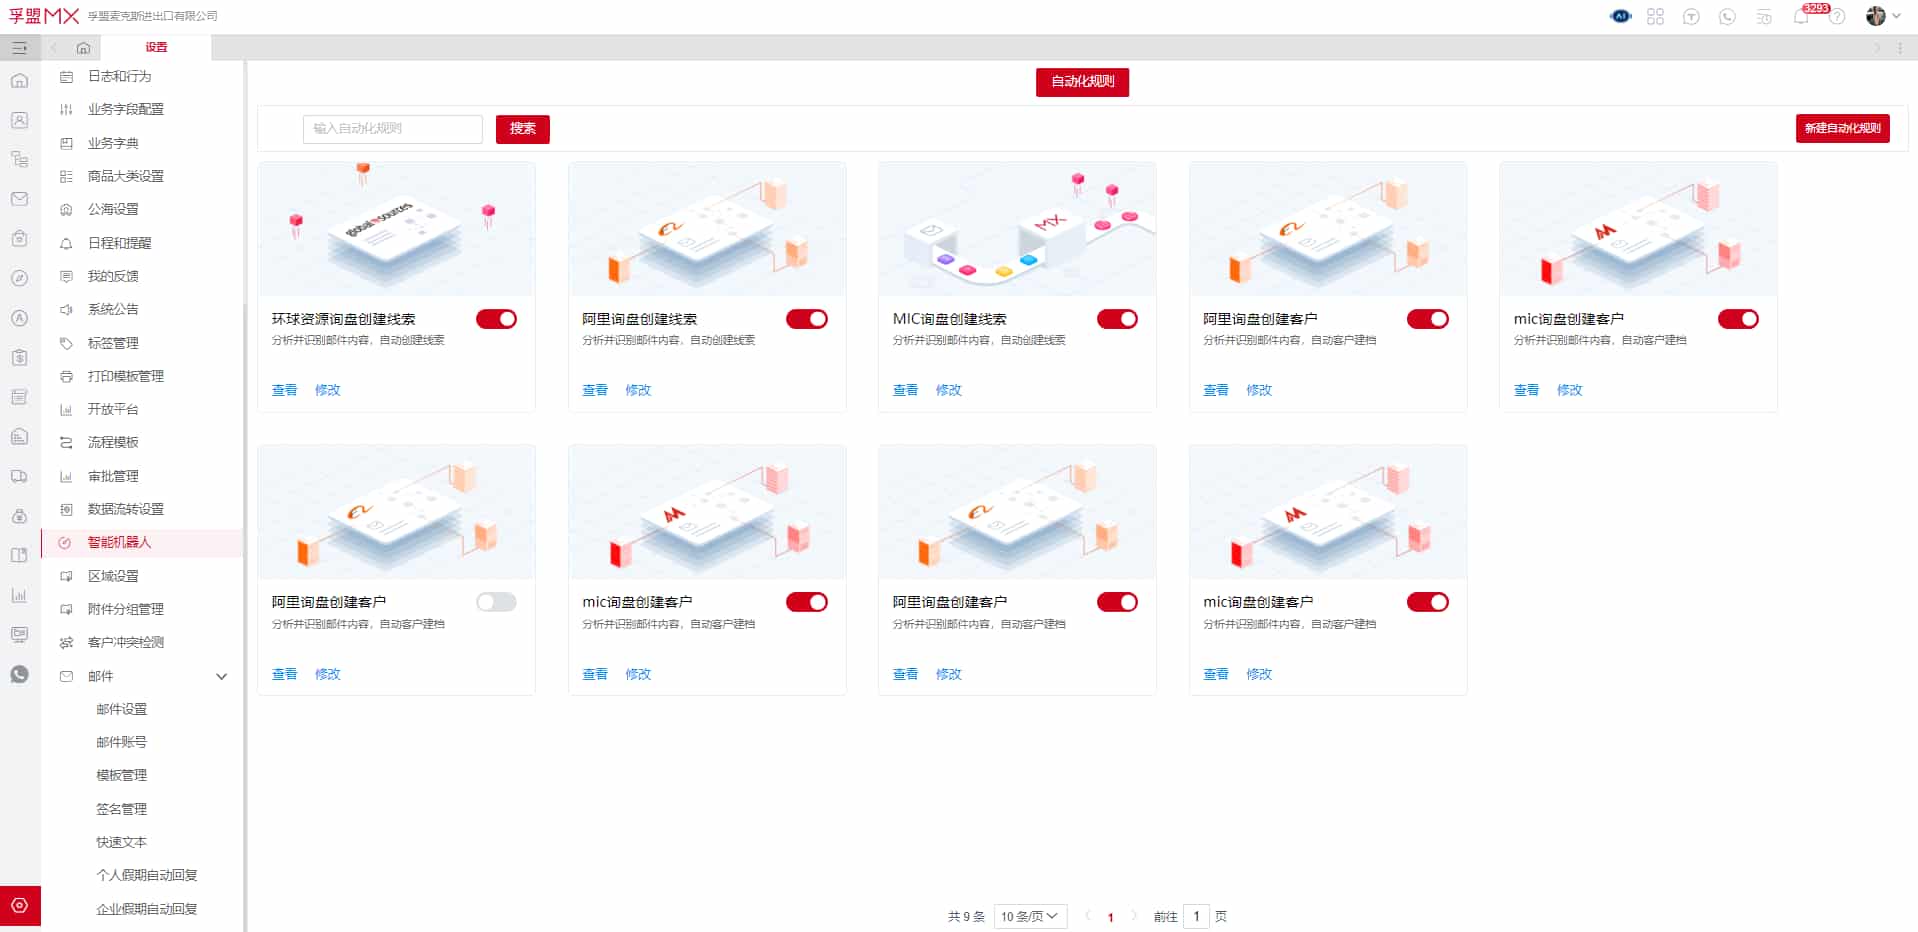
Task: Enable the switched-off 阿里询盘创建客户 toggle
Action: [x=496, y=602]
